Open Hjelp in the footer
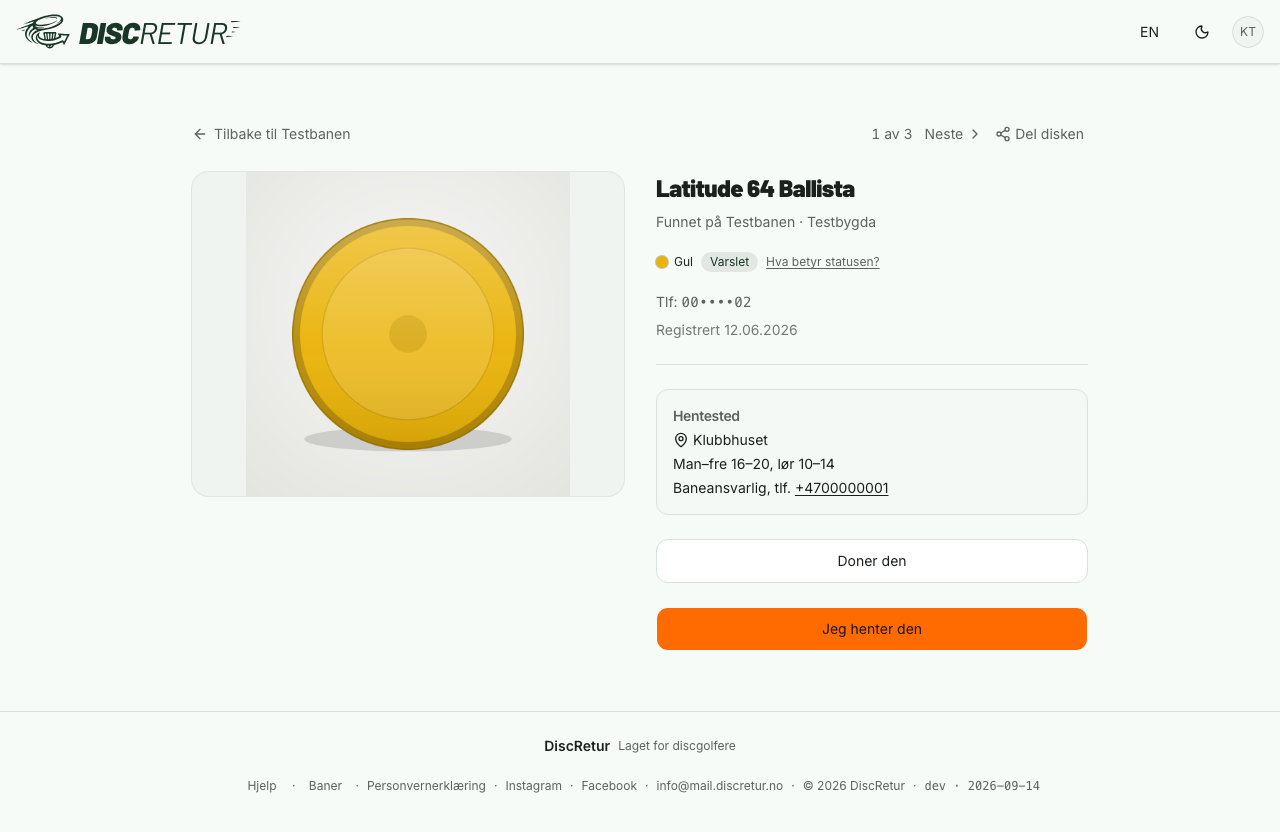This screenshot has height=832, width=1280. point(262,786)
